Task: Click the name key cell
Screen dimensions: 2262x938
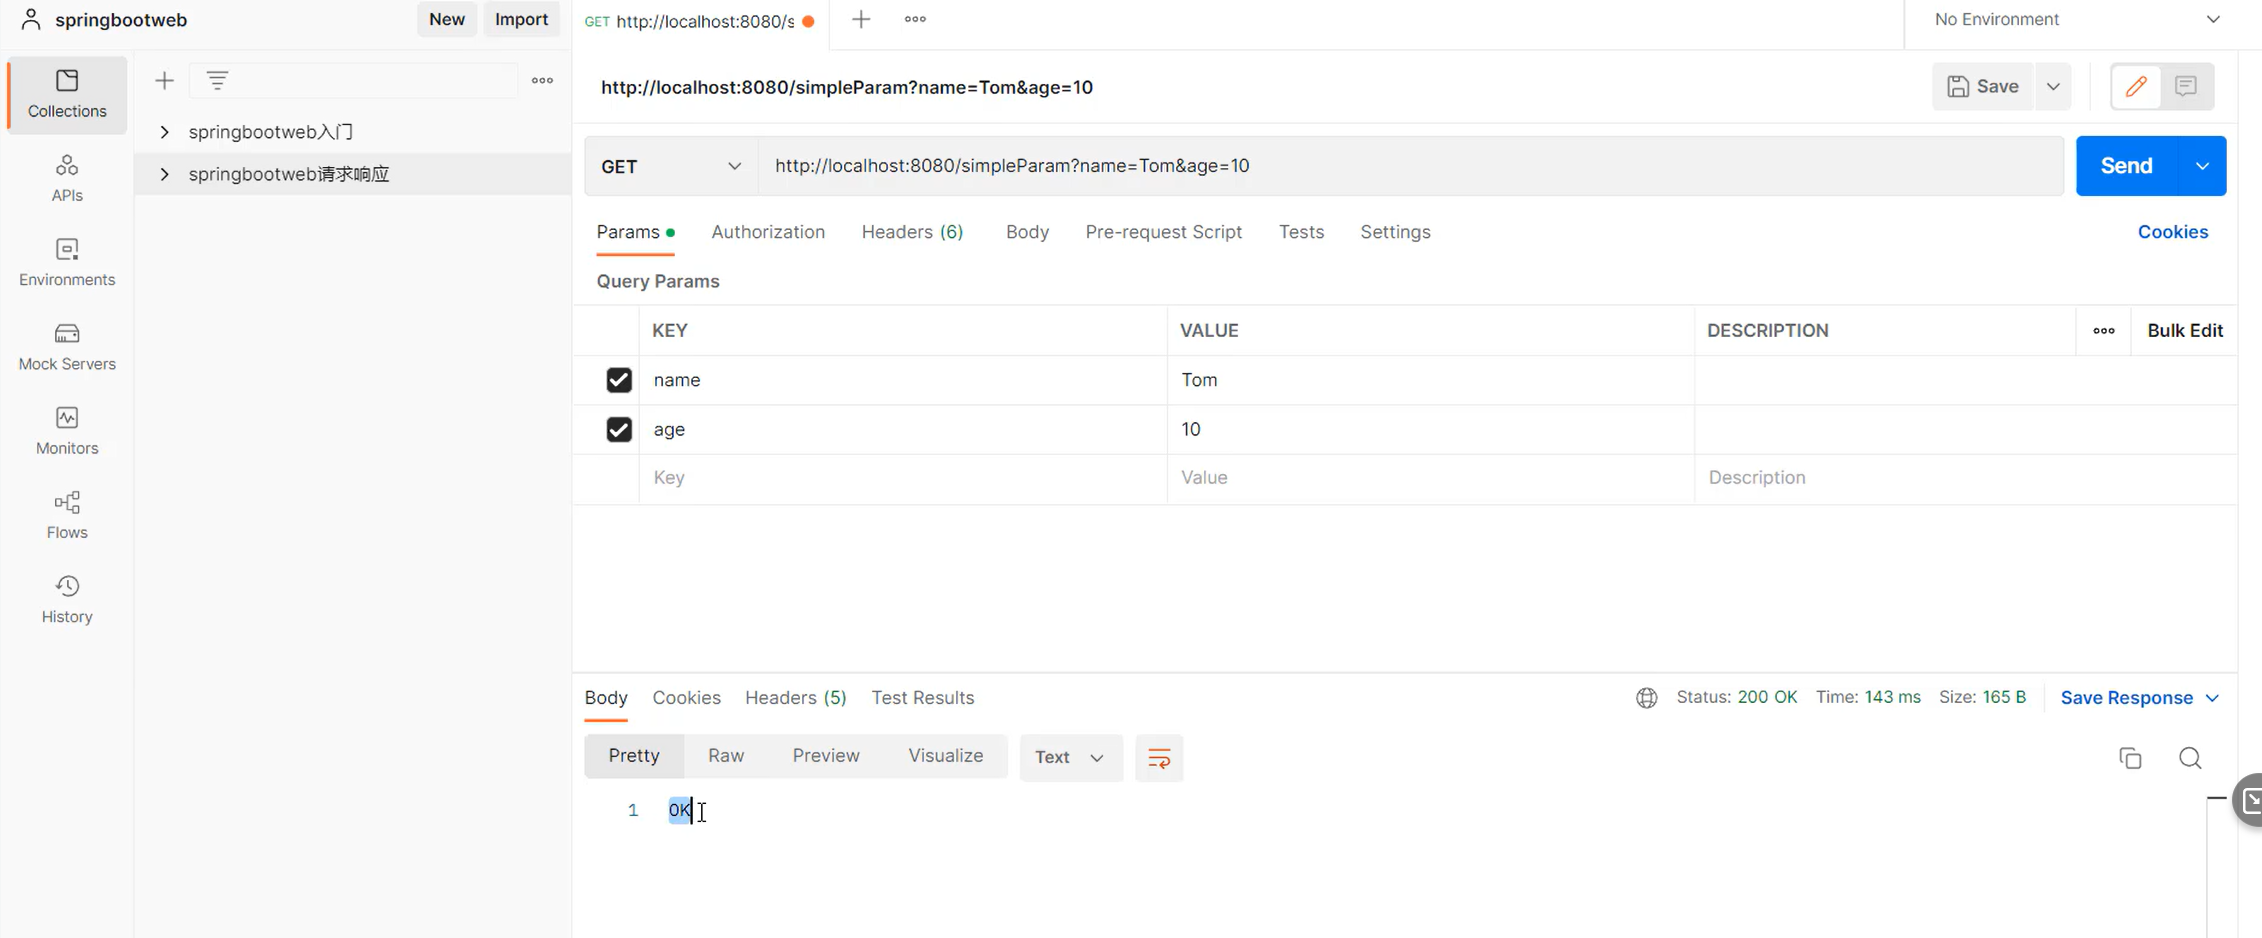Action: click(x=903, y=380)
